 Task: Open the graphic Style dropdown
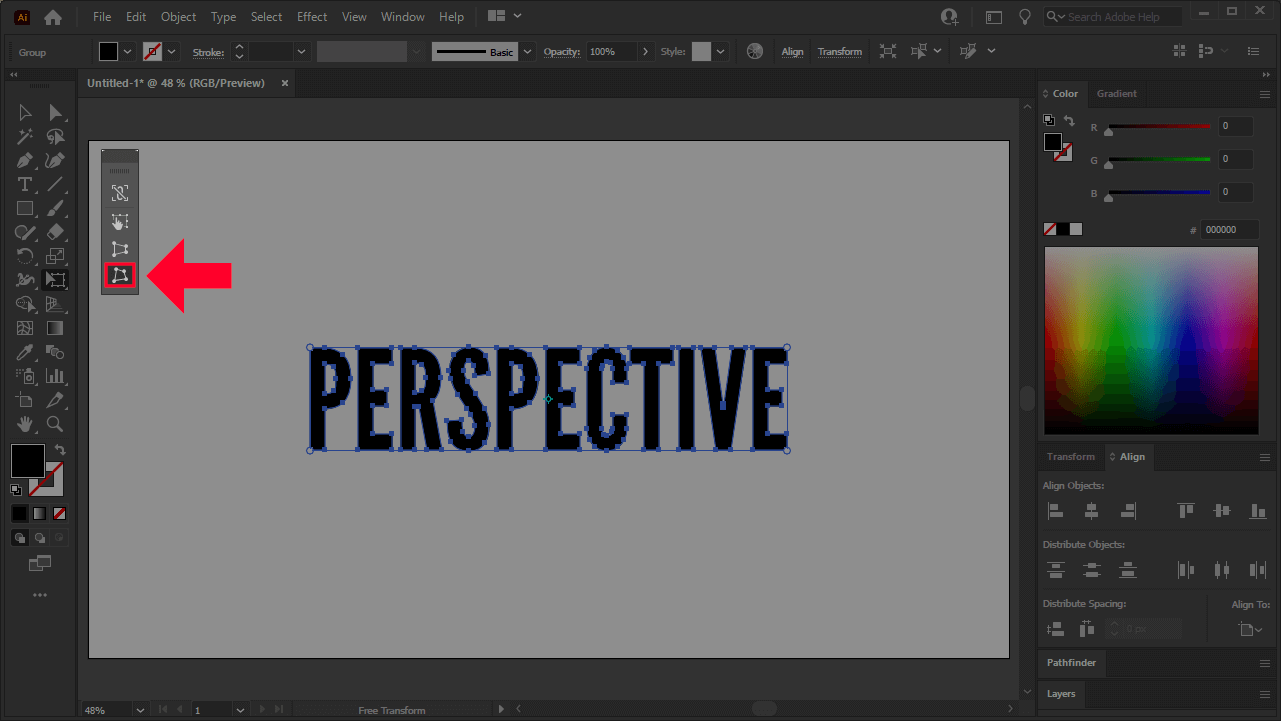pyautogui.click(x=720, y=52)
